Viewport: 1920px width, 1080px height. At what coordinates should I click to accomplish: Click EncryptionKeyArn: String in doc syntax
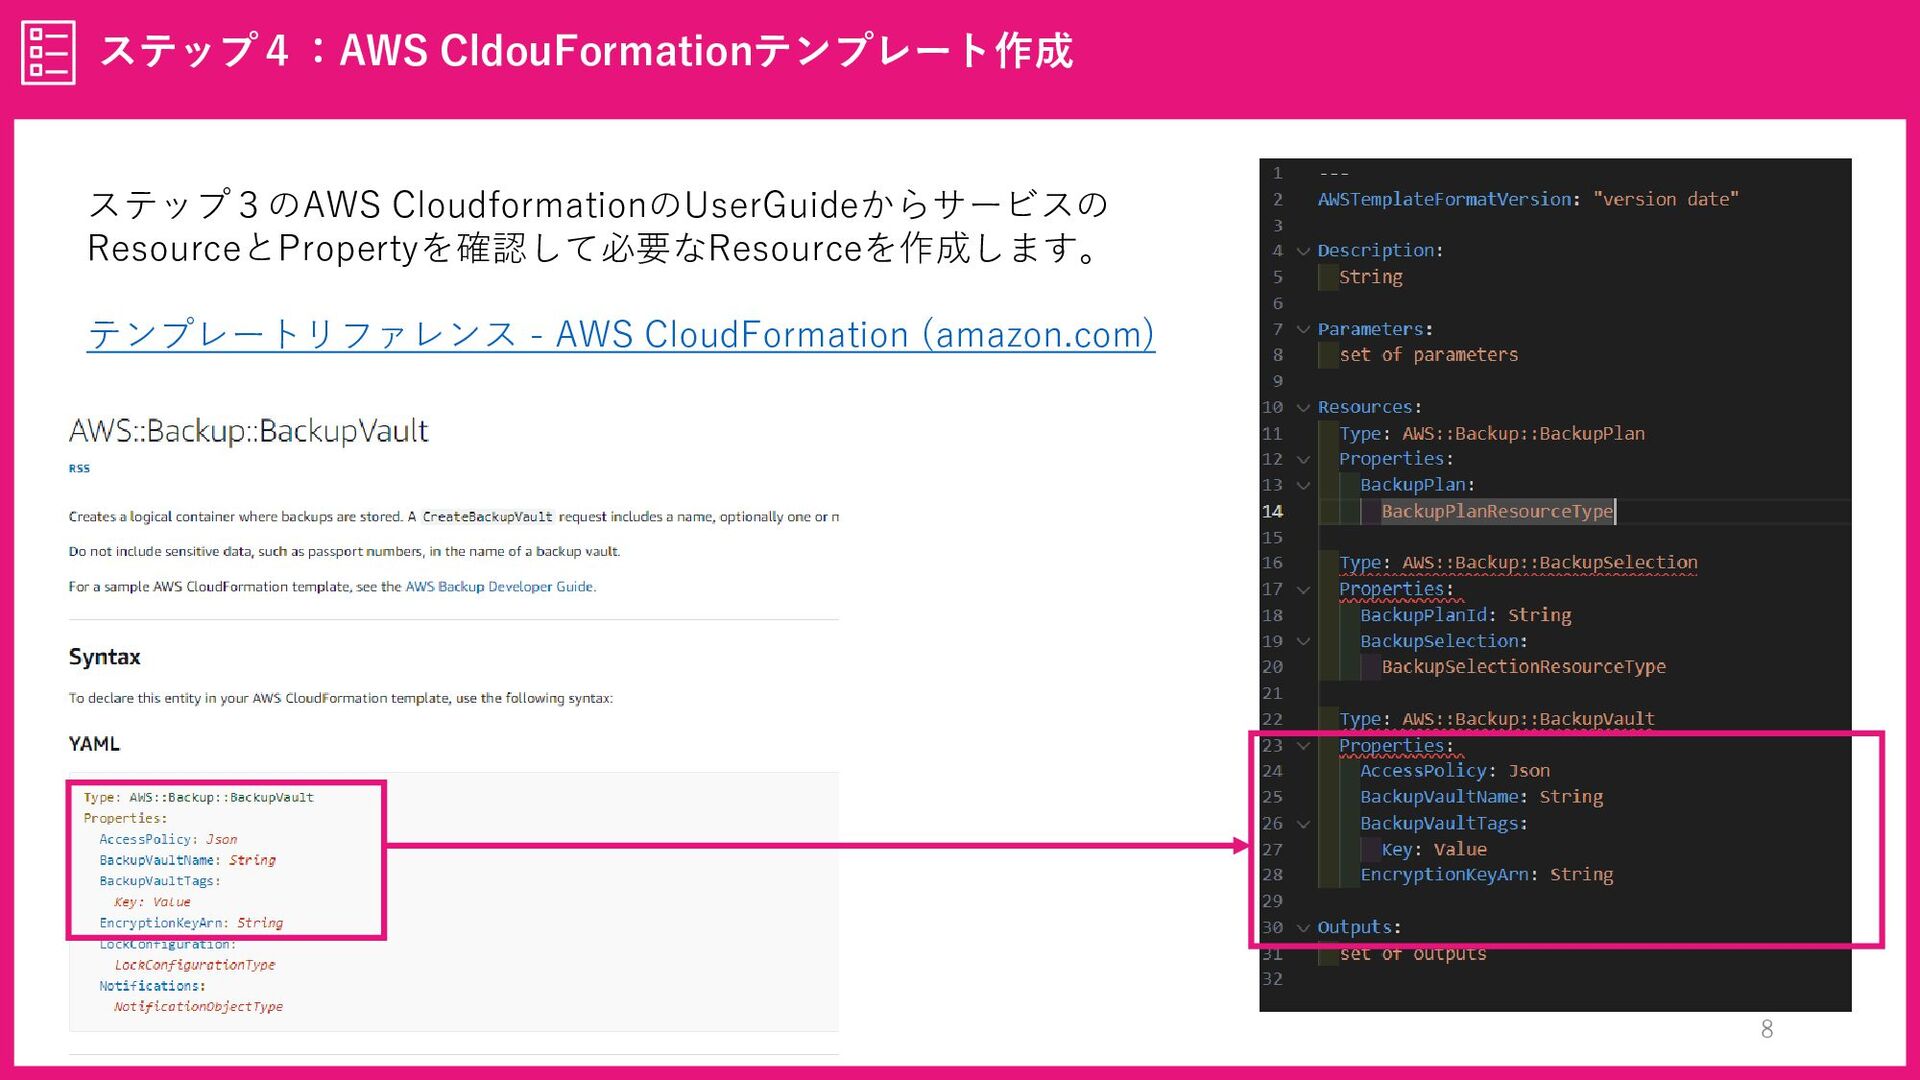191,923
